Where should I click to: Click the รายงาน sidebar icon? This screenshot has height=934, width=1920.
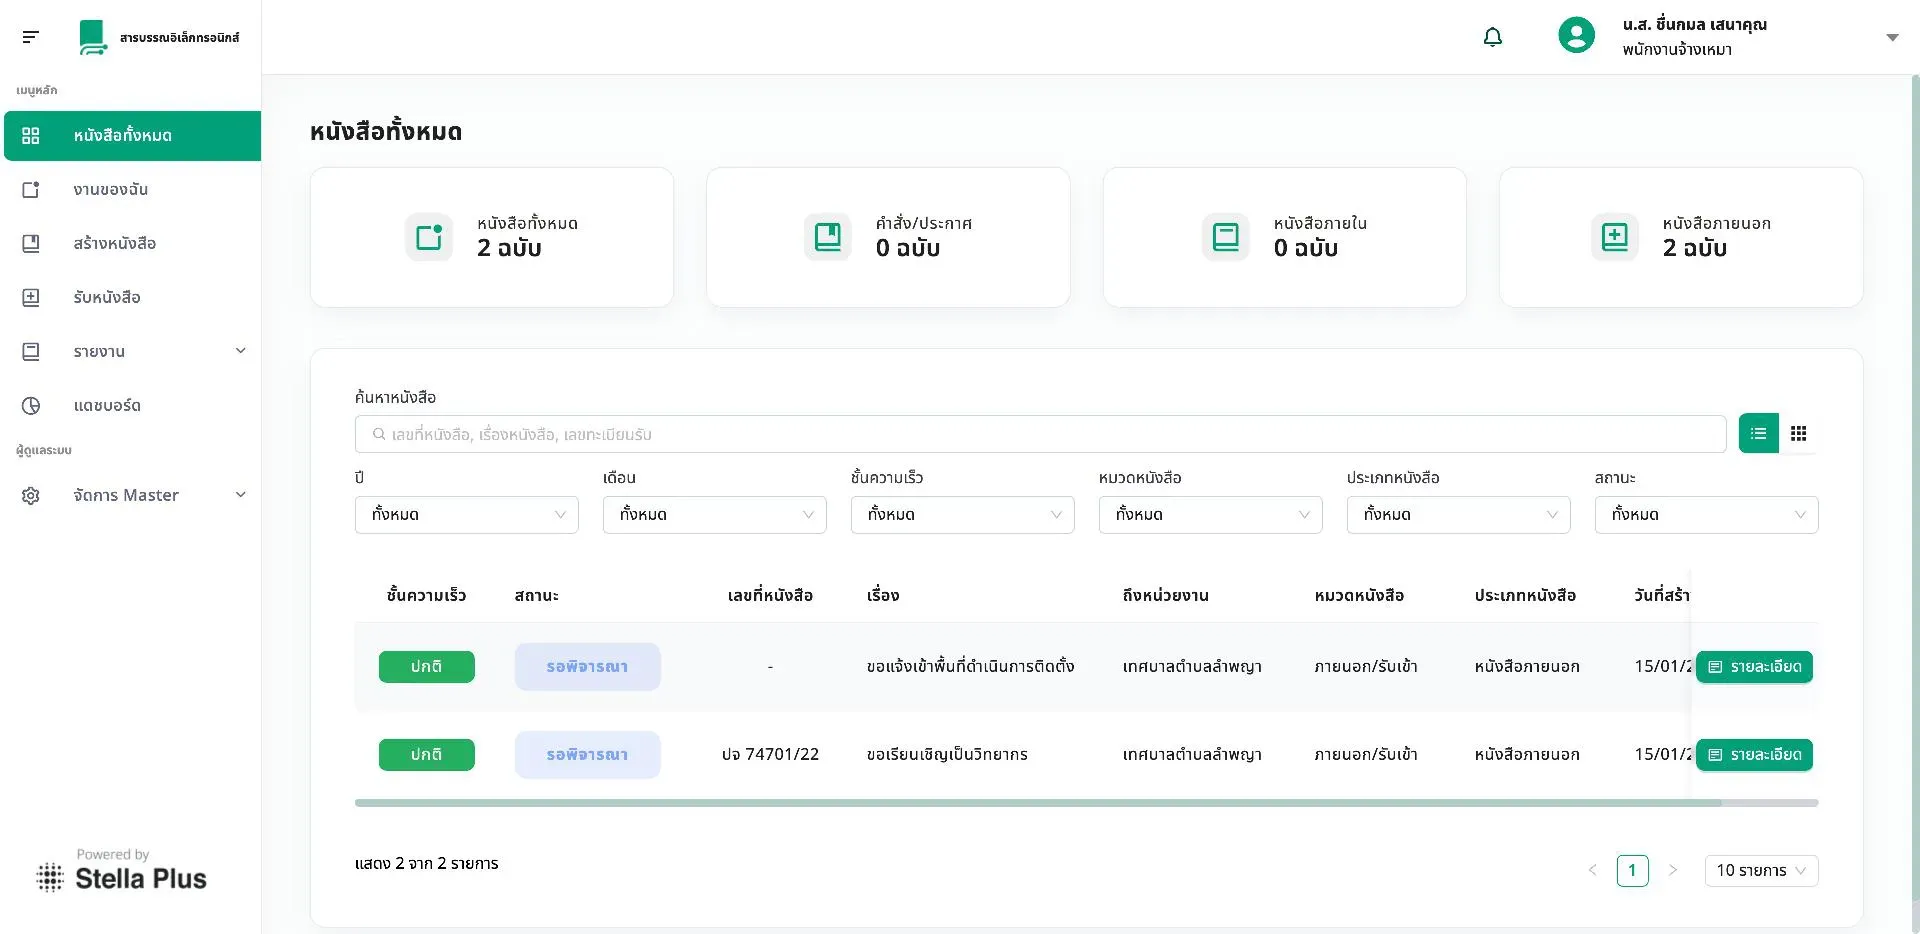point(31,352)
